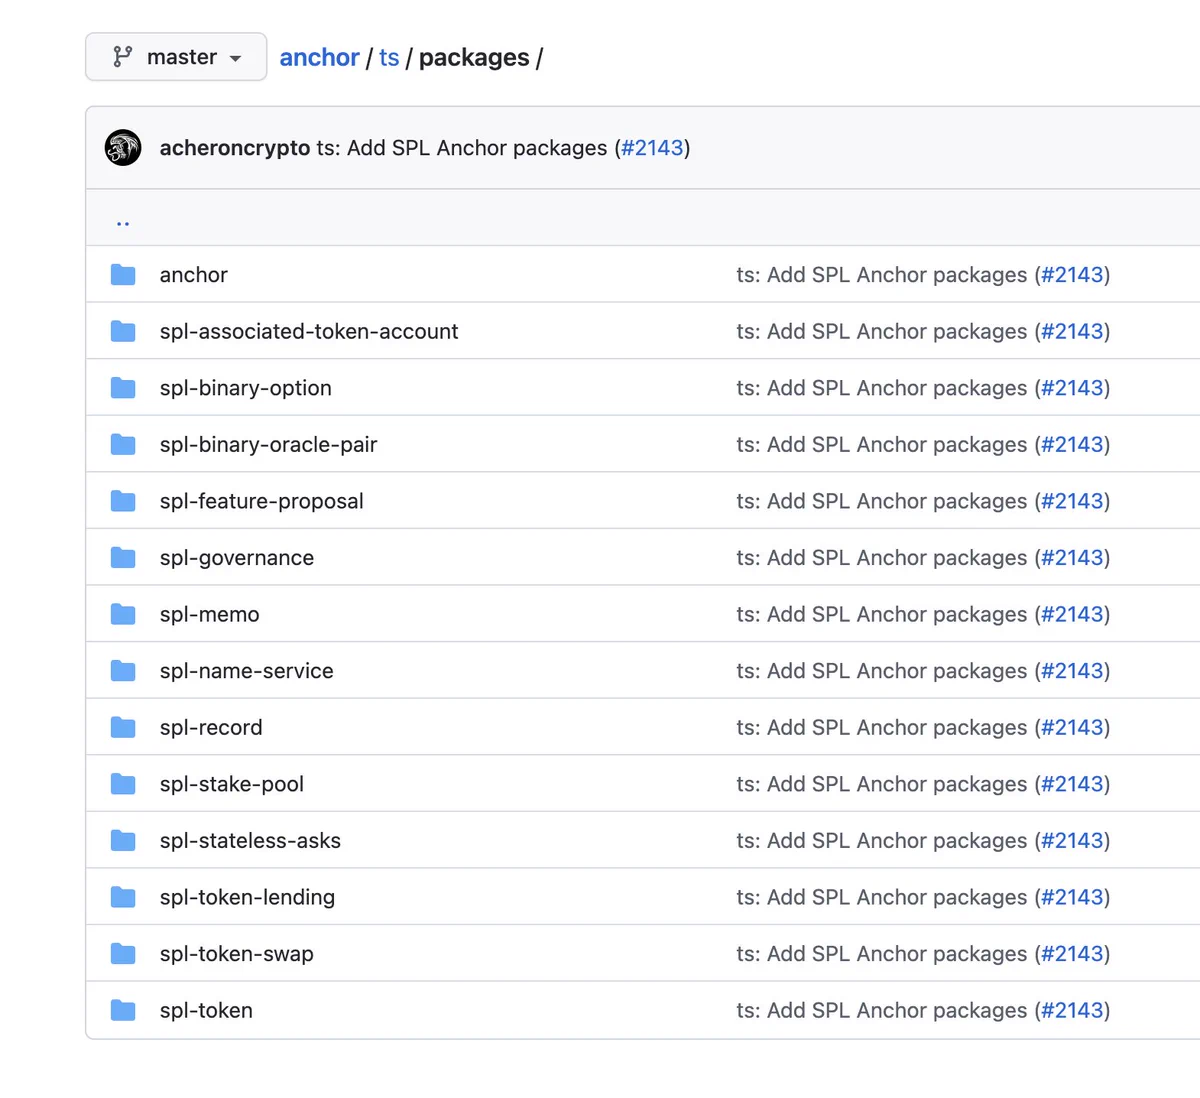Click commit message text in anchor row
This screenshot has width=1200, height=1098.
[882, 275]
